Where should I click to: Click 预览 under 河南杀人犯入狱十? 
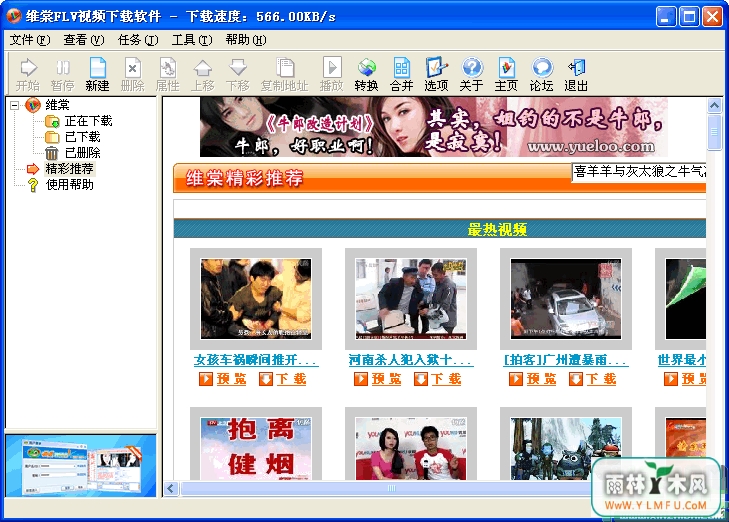click(x=378, y=379)
